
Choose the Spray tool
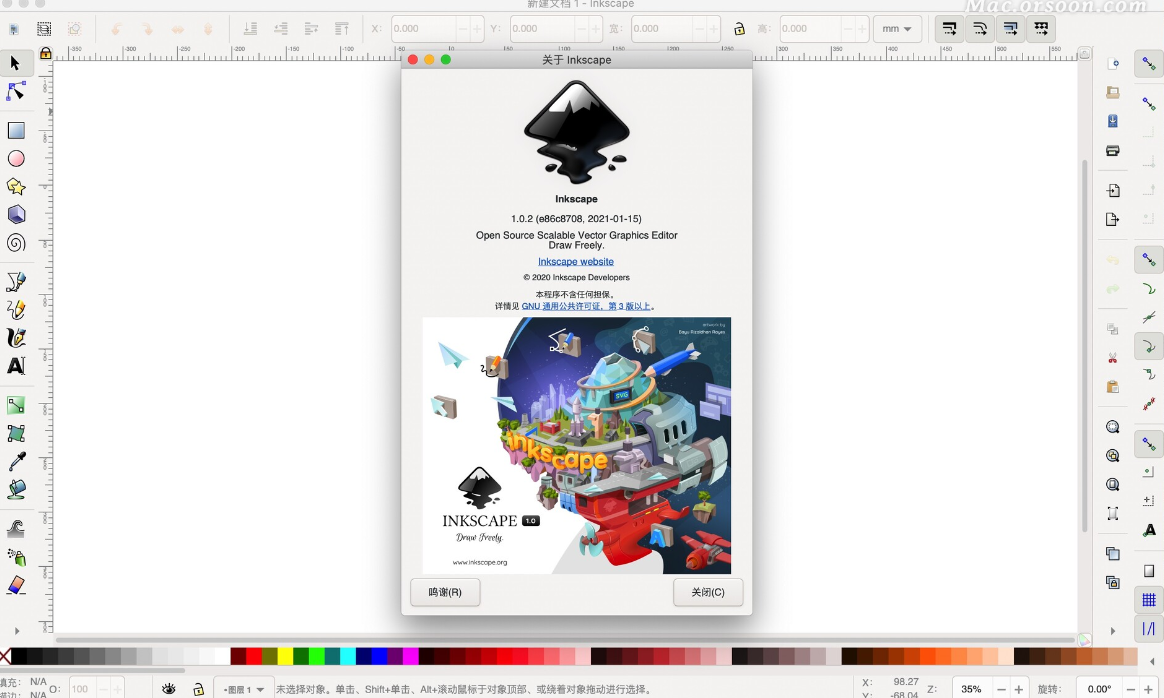click(16, 557)
